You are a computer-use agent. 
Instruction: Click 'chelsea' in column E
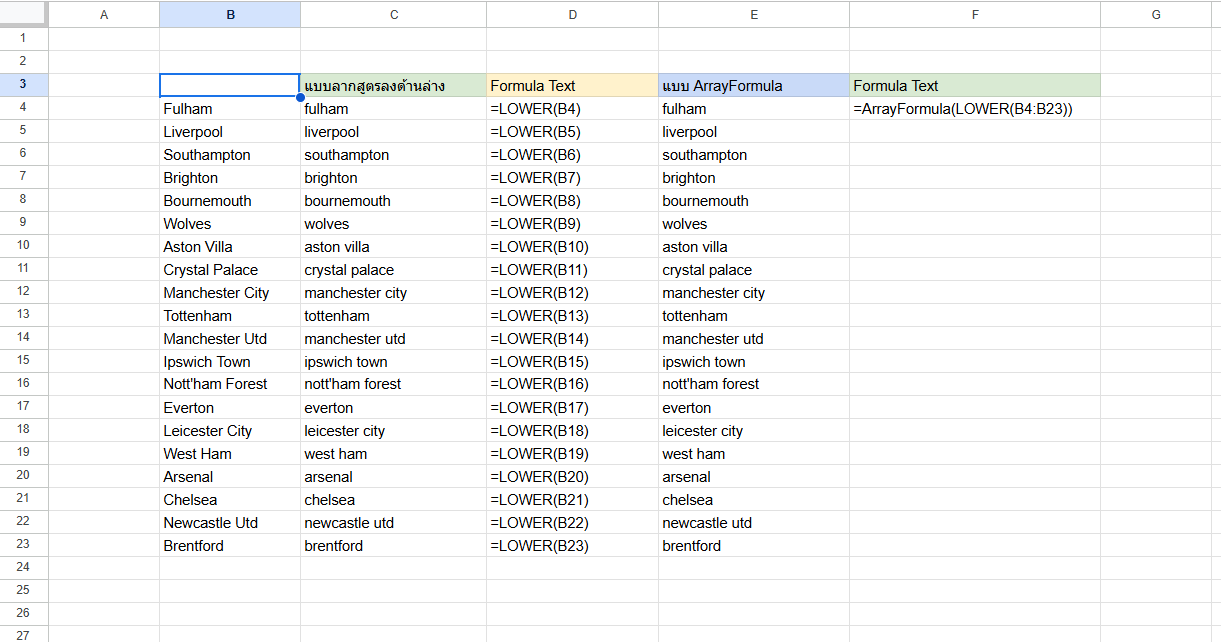pyautogui.click(x=754, y=499)
